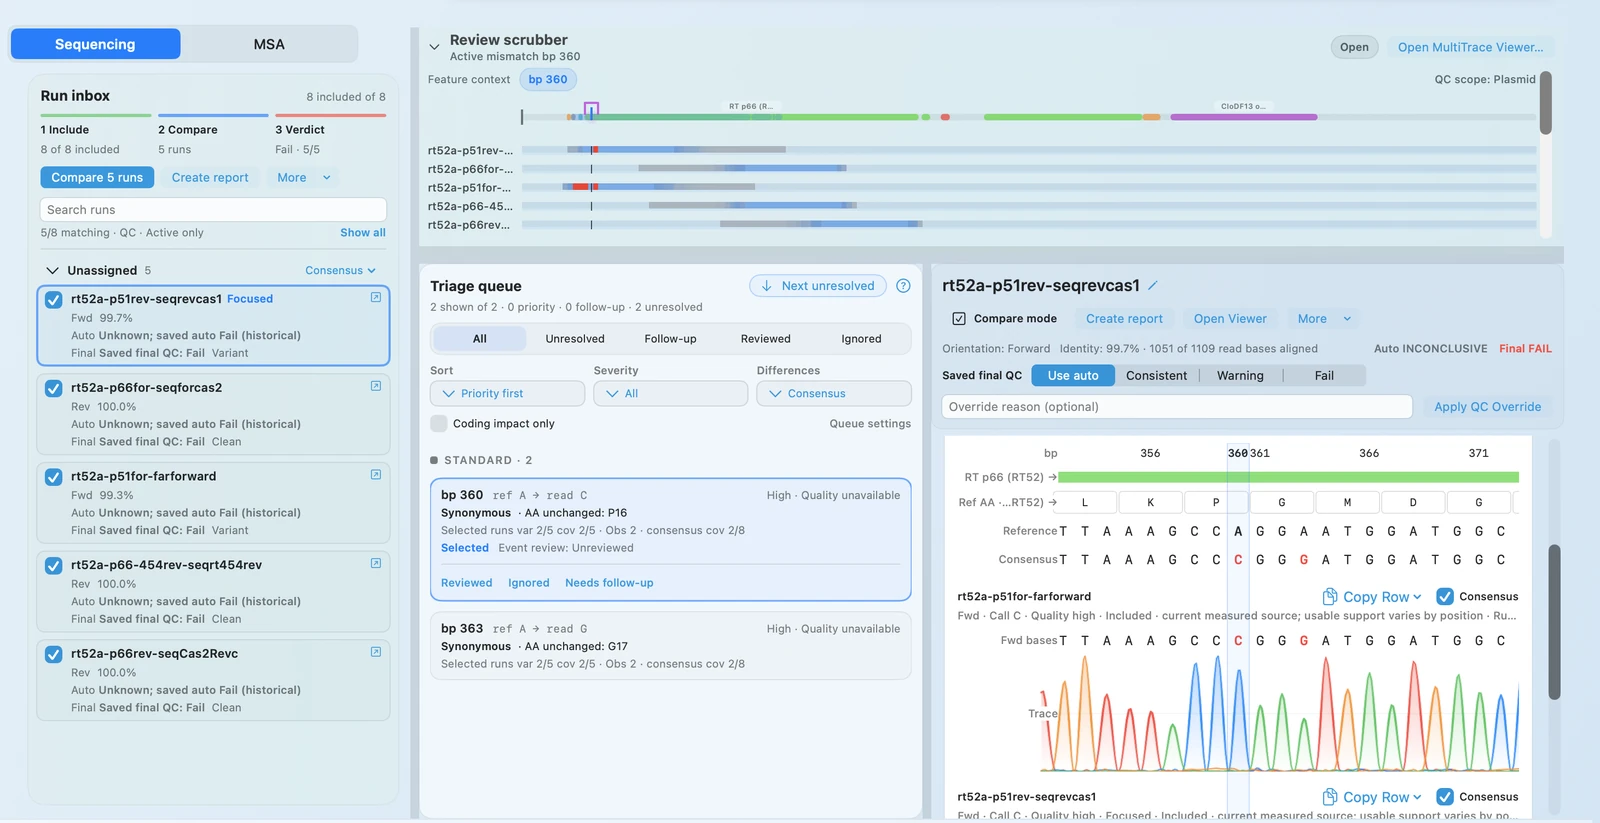Image resolution: width=1600 pixels, height=823 pixels.
Task: Open pop-out icon on rt52a-p66rev-seqCas2Revc card
Action: [x=376, y=652]
